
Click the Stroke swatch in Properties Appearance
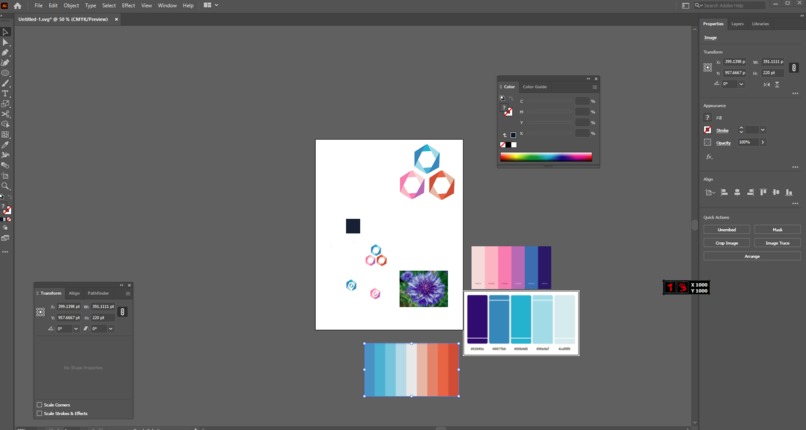(708, 130)
